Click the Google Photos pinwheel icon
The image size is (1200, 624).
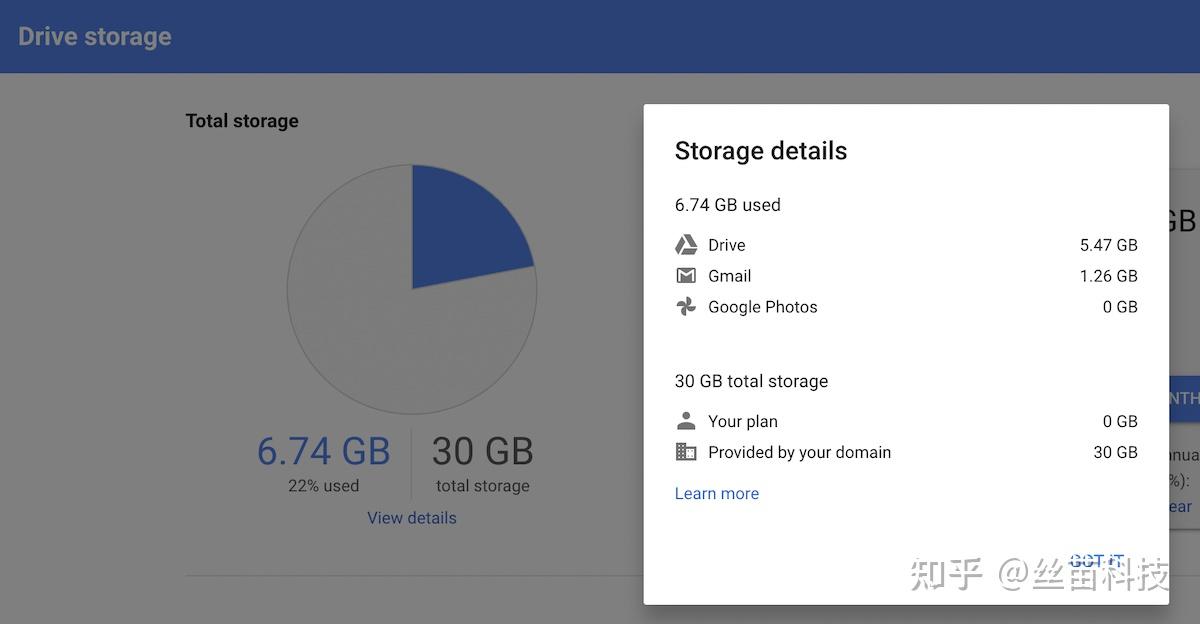(x=686, y=307)
